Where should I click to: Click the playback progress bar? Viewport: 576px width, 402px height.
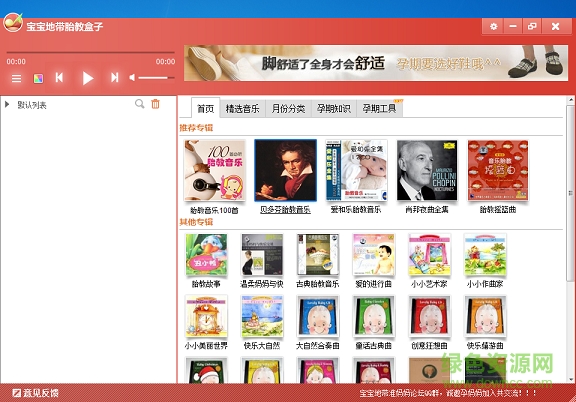click(x=90, y=53)
